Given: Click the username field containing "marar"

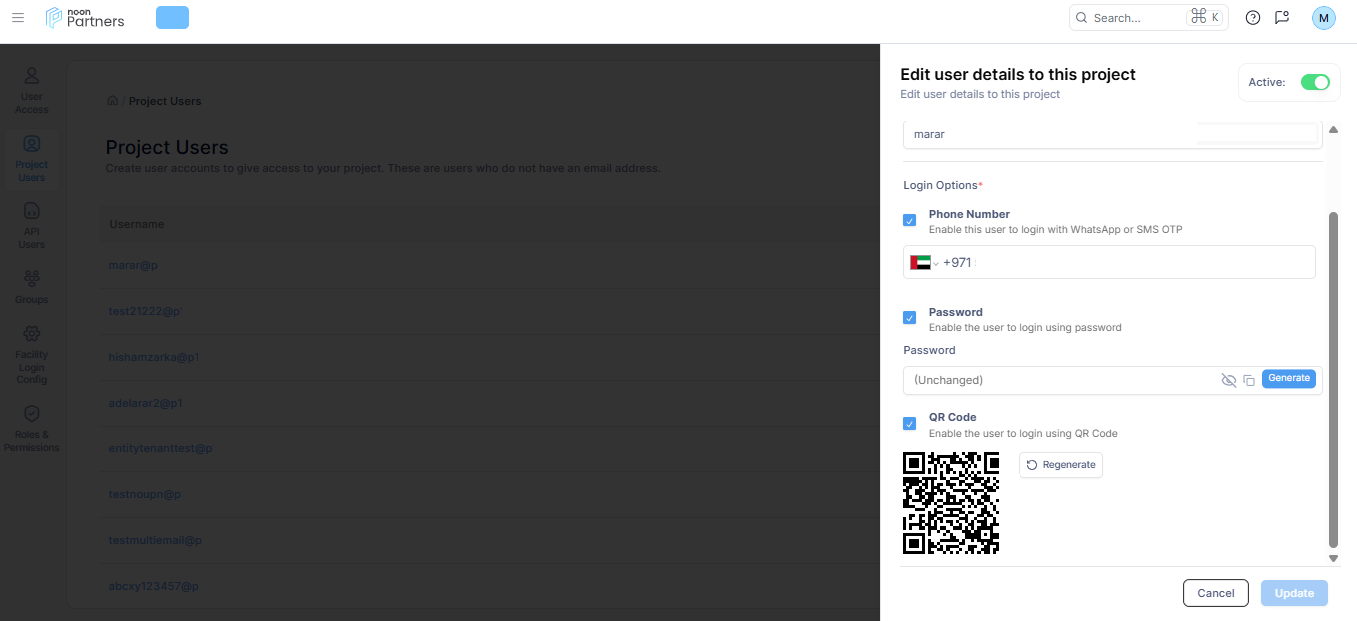Looking at the screenshot, I should pyautogui.click(x=1113, y=134).
